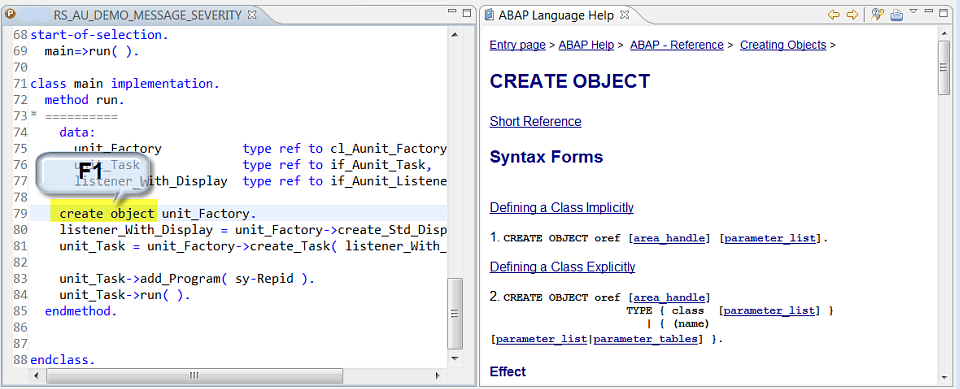Open Defining a Class Explicitly link

coord(563,267)
